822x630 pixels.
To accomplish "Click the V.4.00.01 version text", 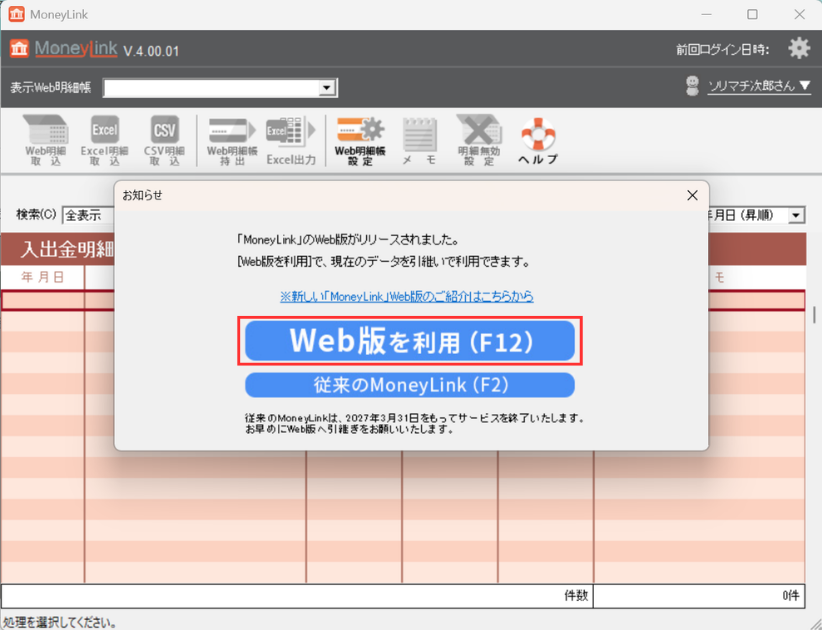I will pos(151,51).
